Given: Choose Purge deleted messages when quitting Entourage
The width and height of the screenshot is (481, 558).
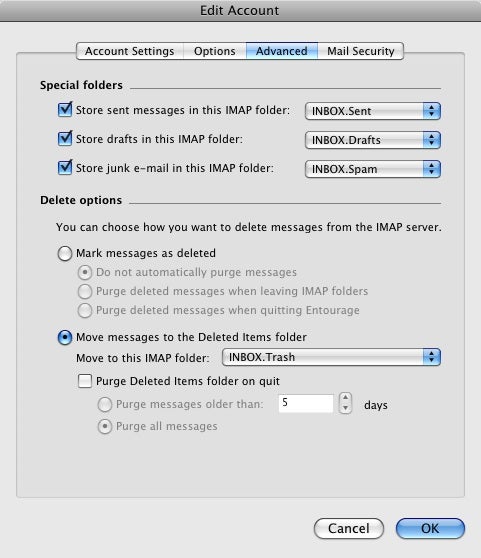Looking at the screenshot, I should click(85, 310).
